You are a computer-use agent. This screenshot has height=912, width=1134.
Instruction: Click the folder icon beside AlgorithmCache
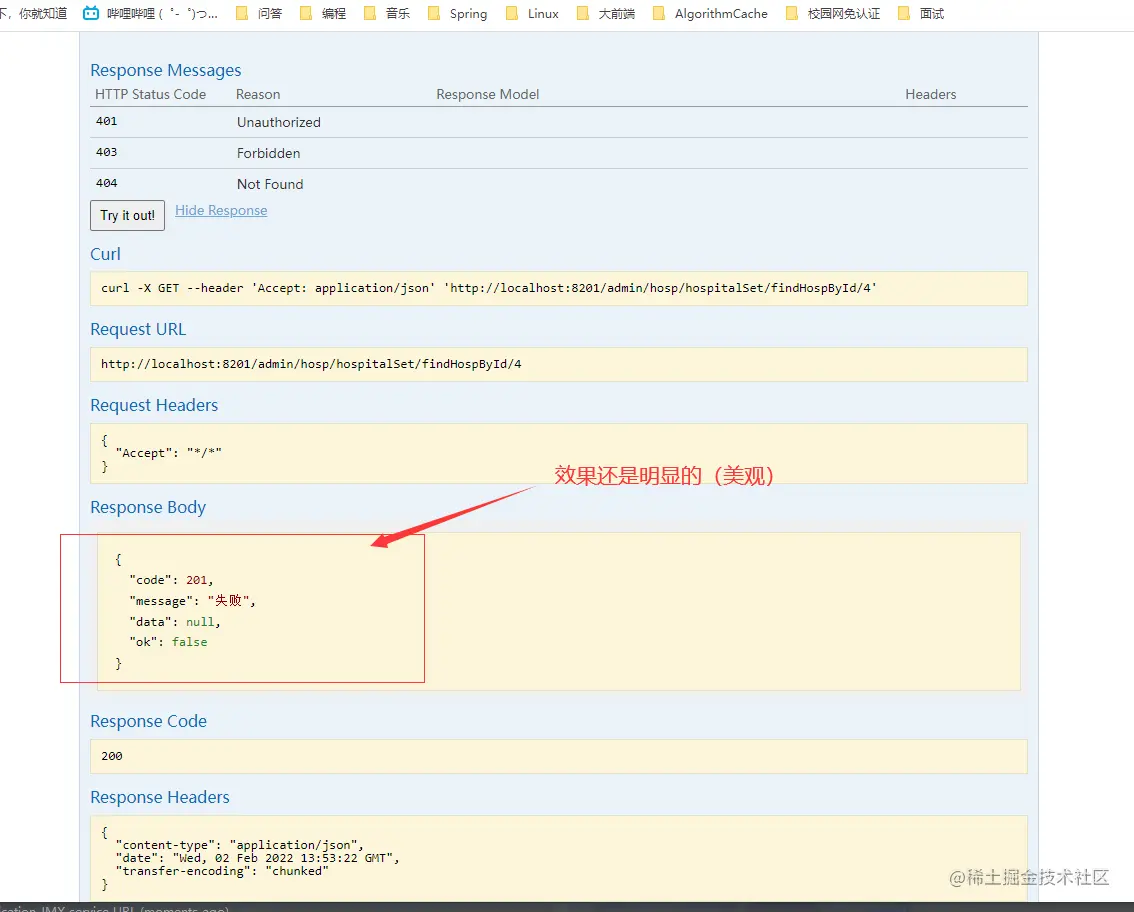659,13
